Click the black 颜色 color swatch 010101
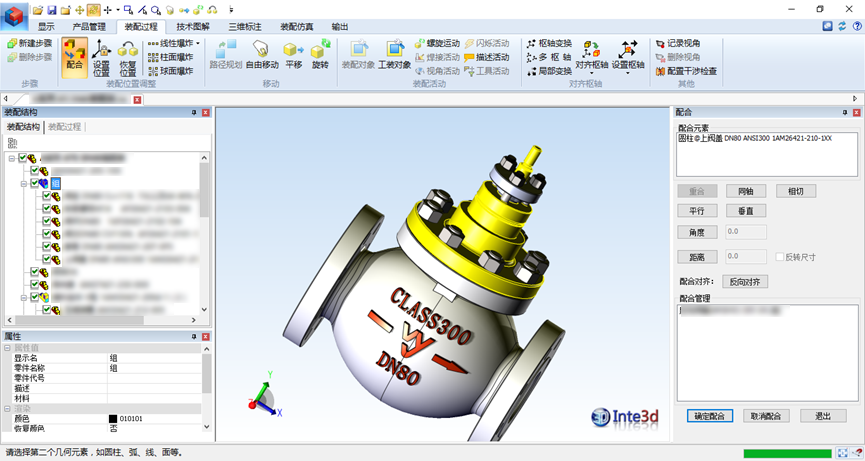Viewport: 865px width, 461px height. point(113,419)
